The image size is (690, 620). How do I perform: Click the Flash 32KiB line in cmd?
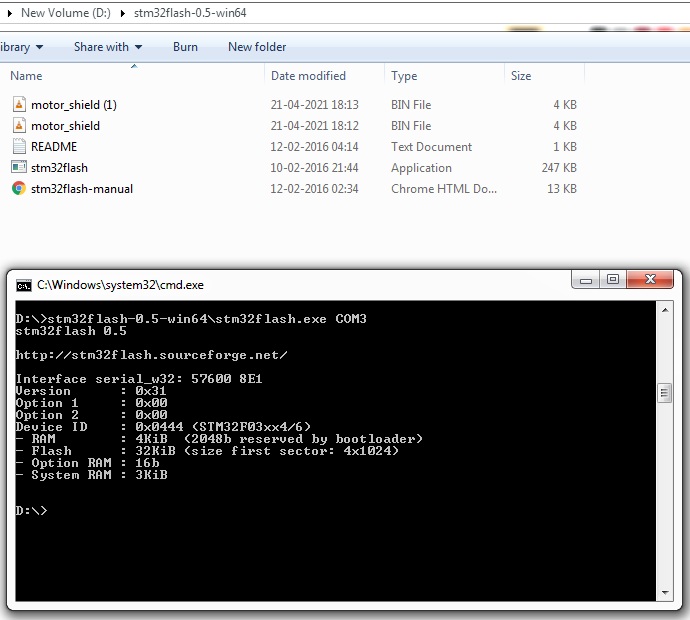point(207,451)
